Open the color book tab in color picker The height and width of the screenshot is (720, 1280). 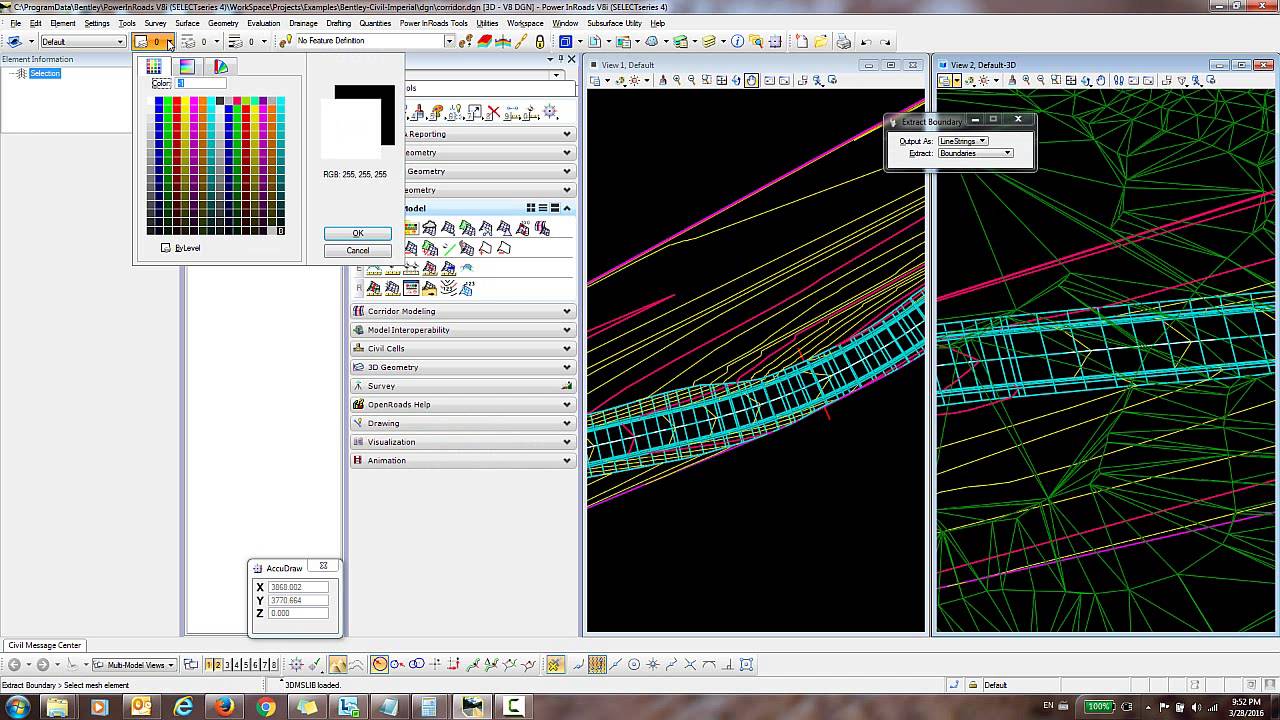pyautogui.click(x=220, y=66)
